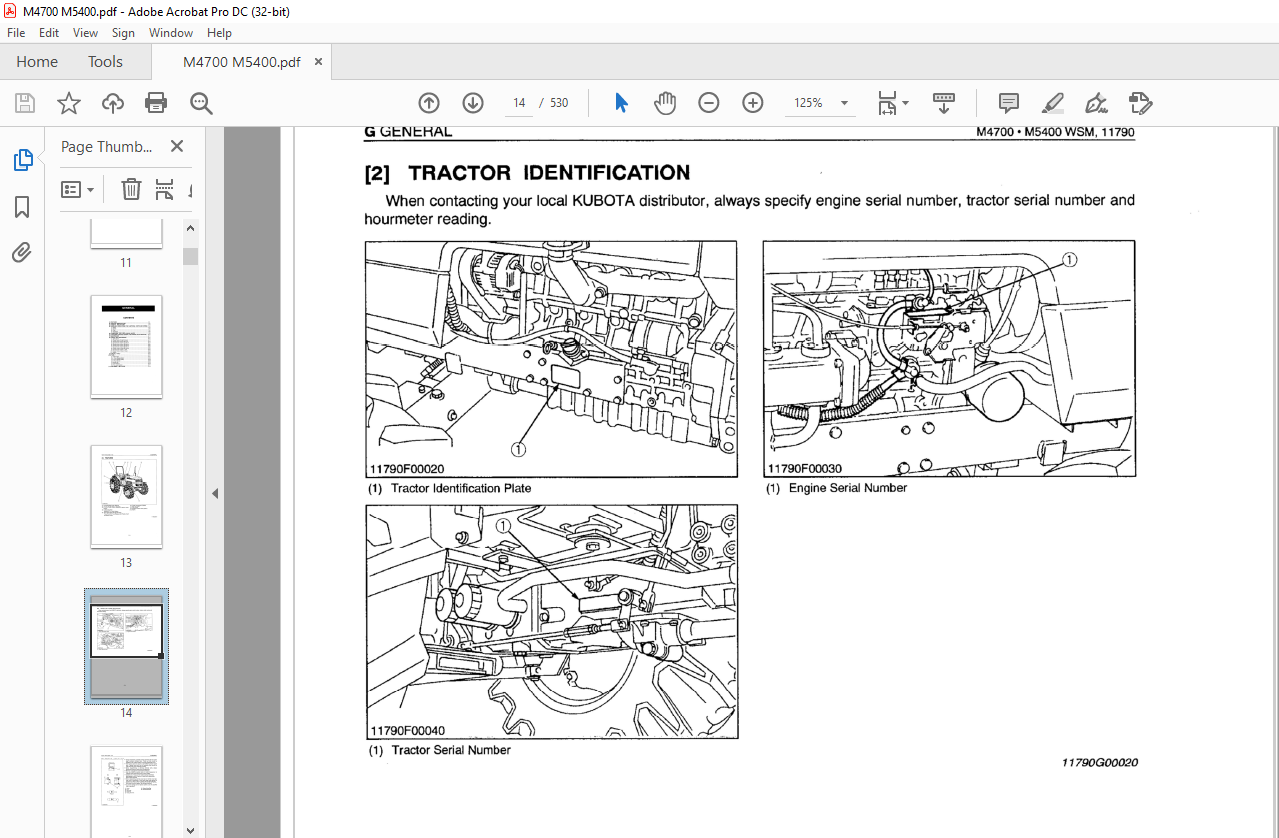
Task: Open the Bookmarks side panel
Action: click(x=22, y=207)
